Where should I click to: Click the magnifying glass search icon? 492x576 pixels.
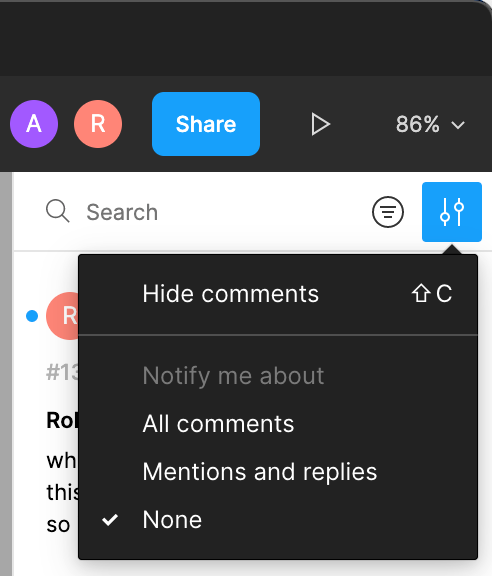[x=58, y=211]
